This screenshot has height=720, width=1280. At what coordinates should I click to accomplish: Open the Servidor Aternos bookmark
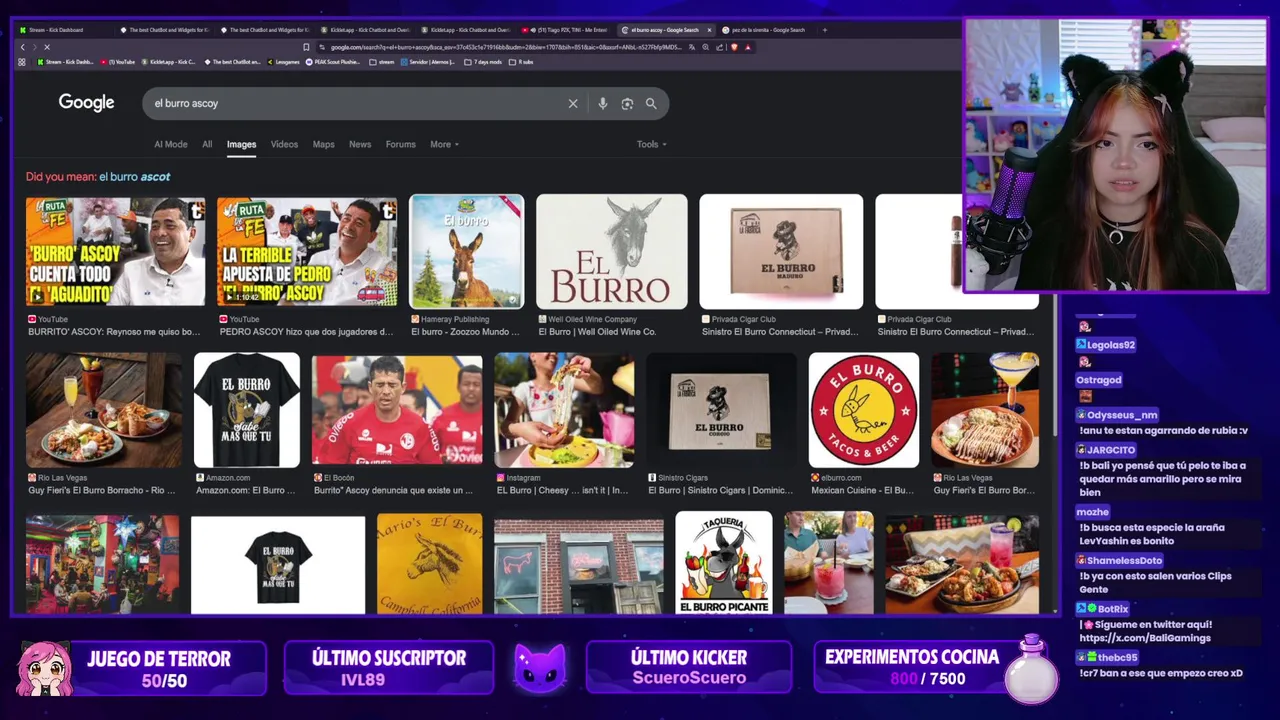428,62
